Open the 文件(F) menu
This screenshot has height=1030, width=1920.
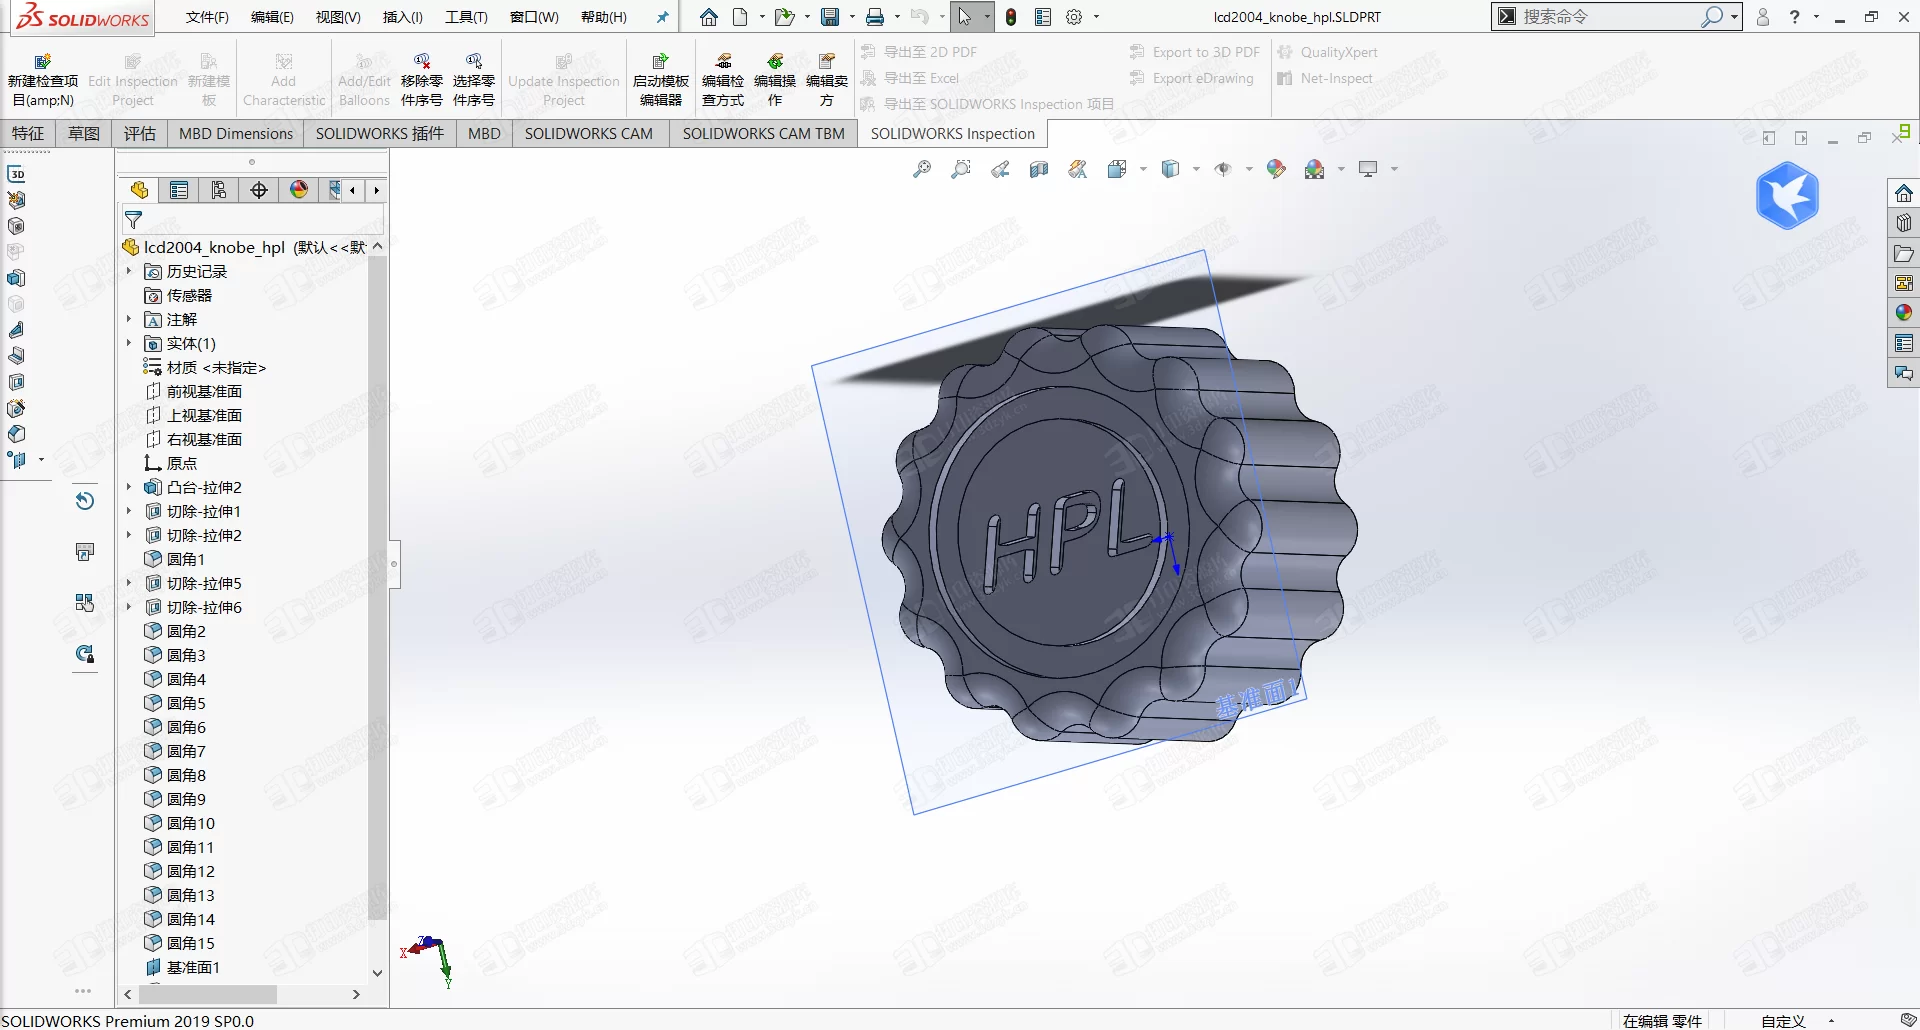click(x=207, y=17)
